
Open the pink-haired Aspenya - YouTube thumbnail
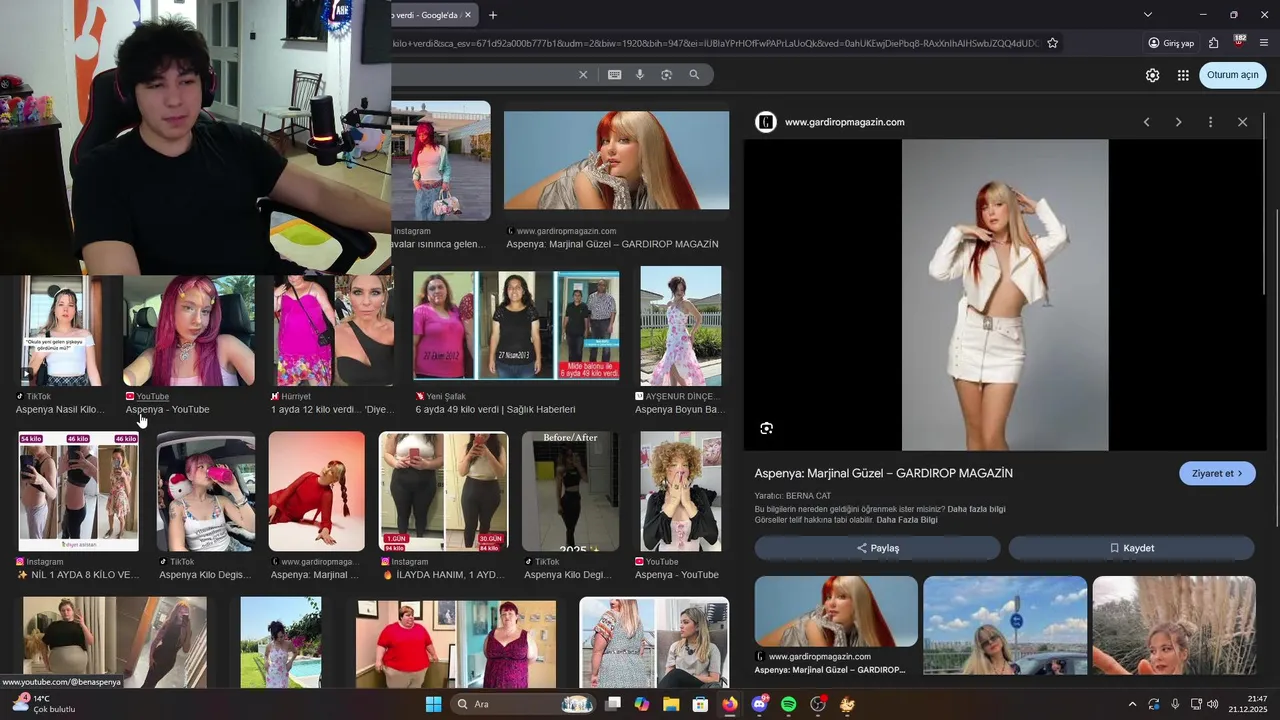(x=189, y=330)
